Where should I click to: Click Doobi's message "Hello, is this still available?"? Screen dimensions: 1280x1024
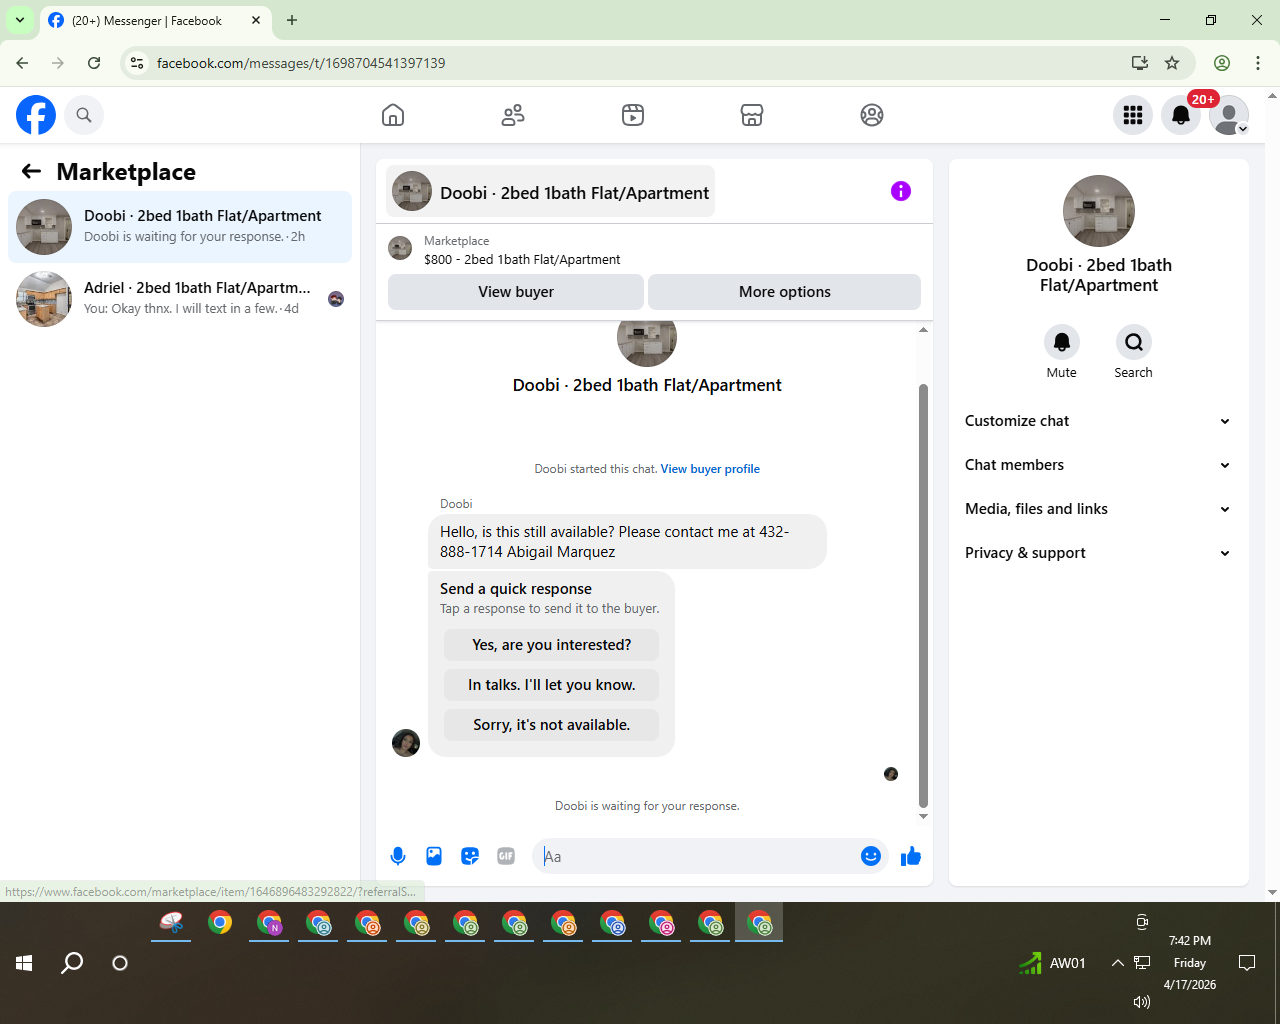[x=627, y=542]
